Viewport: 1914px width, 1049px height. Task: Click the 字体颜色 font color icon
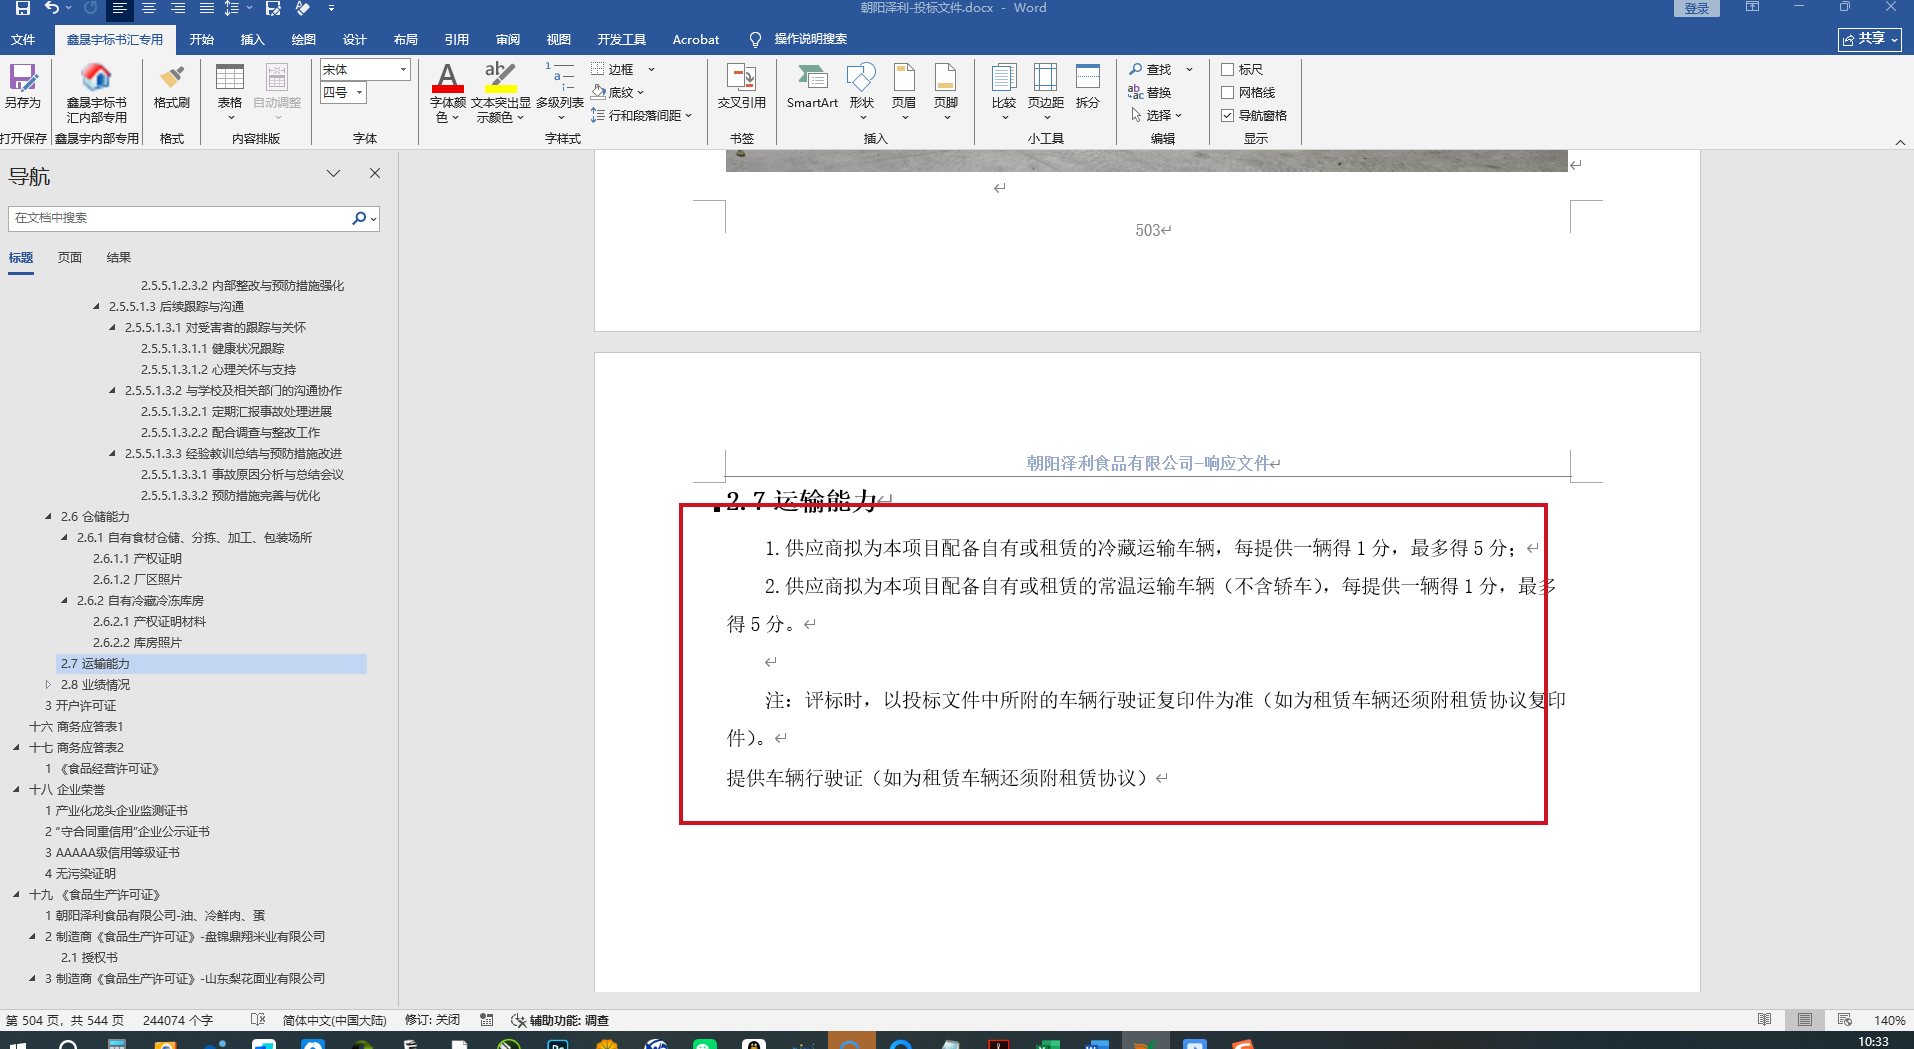click(x=447, y=92)
